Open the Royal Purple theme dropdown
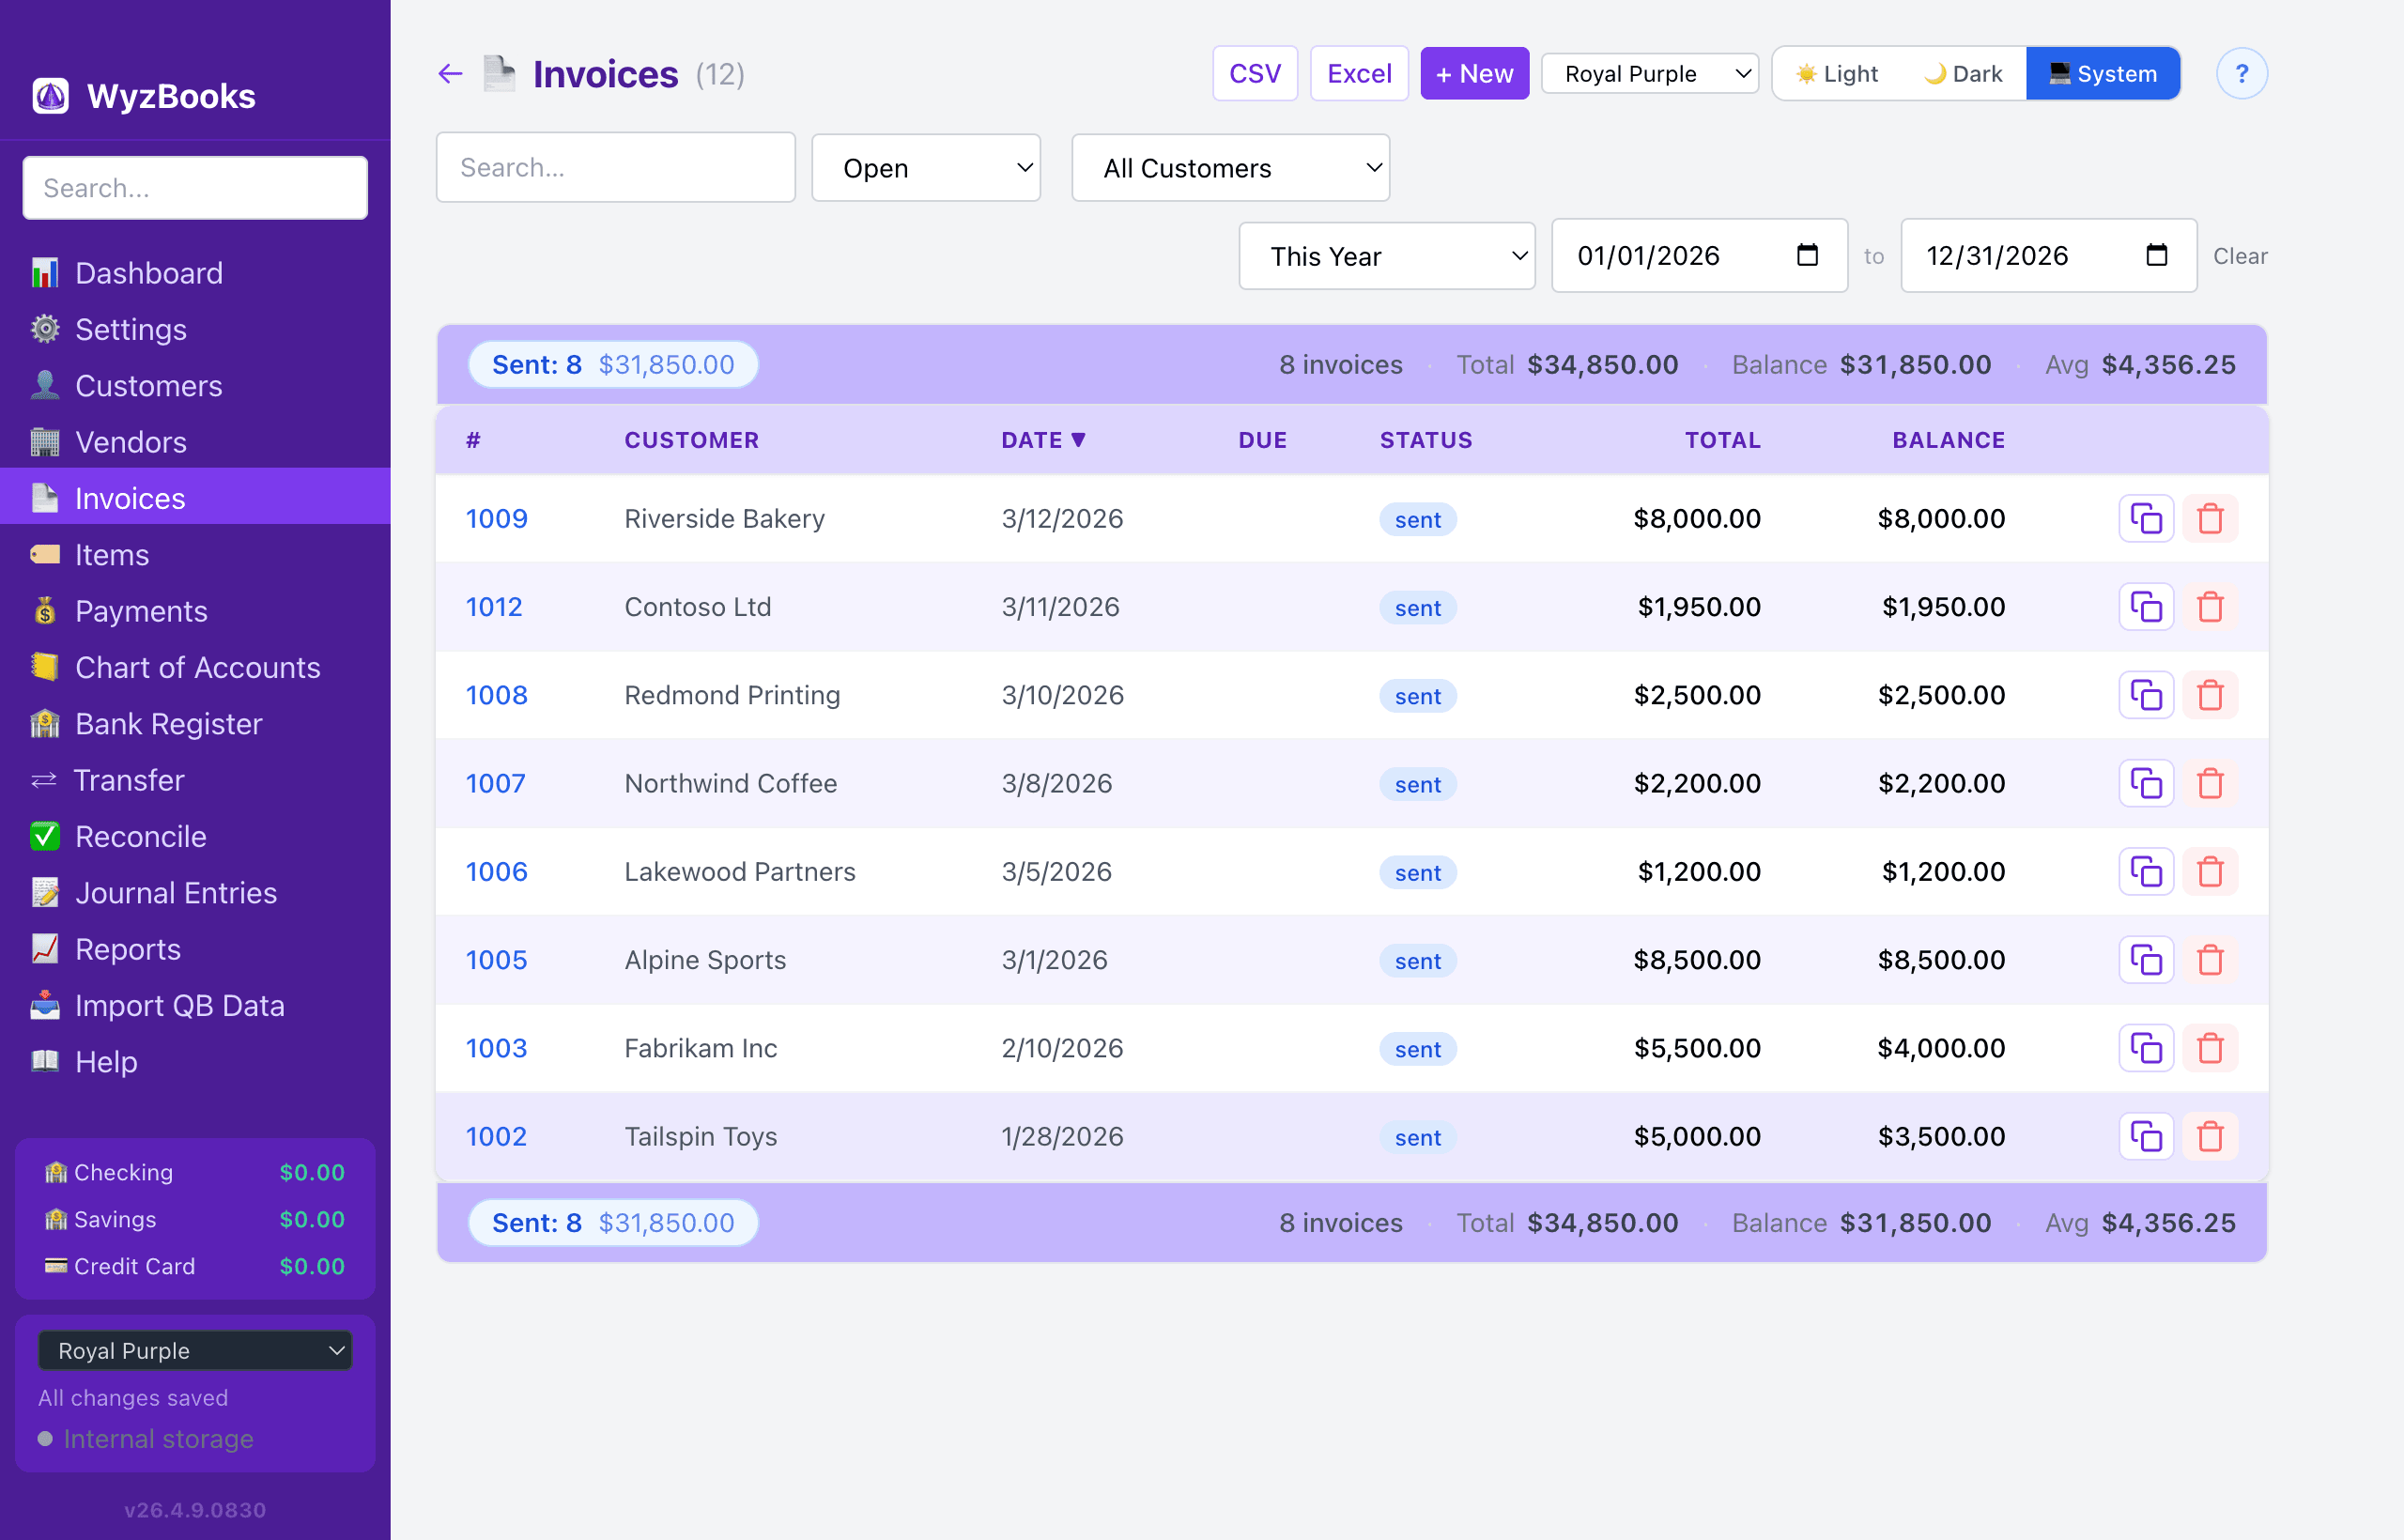The width and height of the screenshot is (2404, 1540). pyautogui.click(x=1649, y=73)
